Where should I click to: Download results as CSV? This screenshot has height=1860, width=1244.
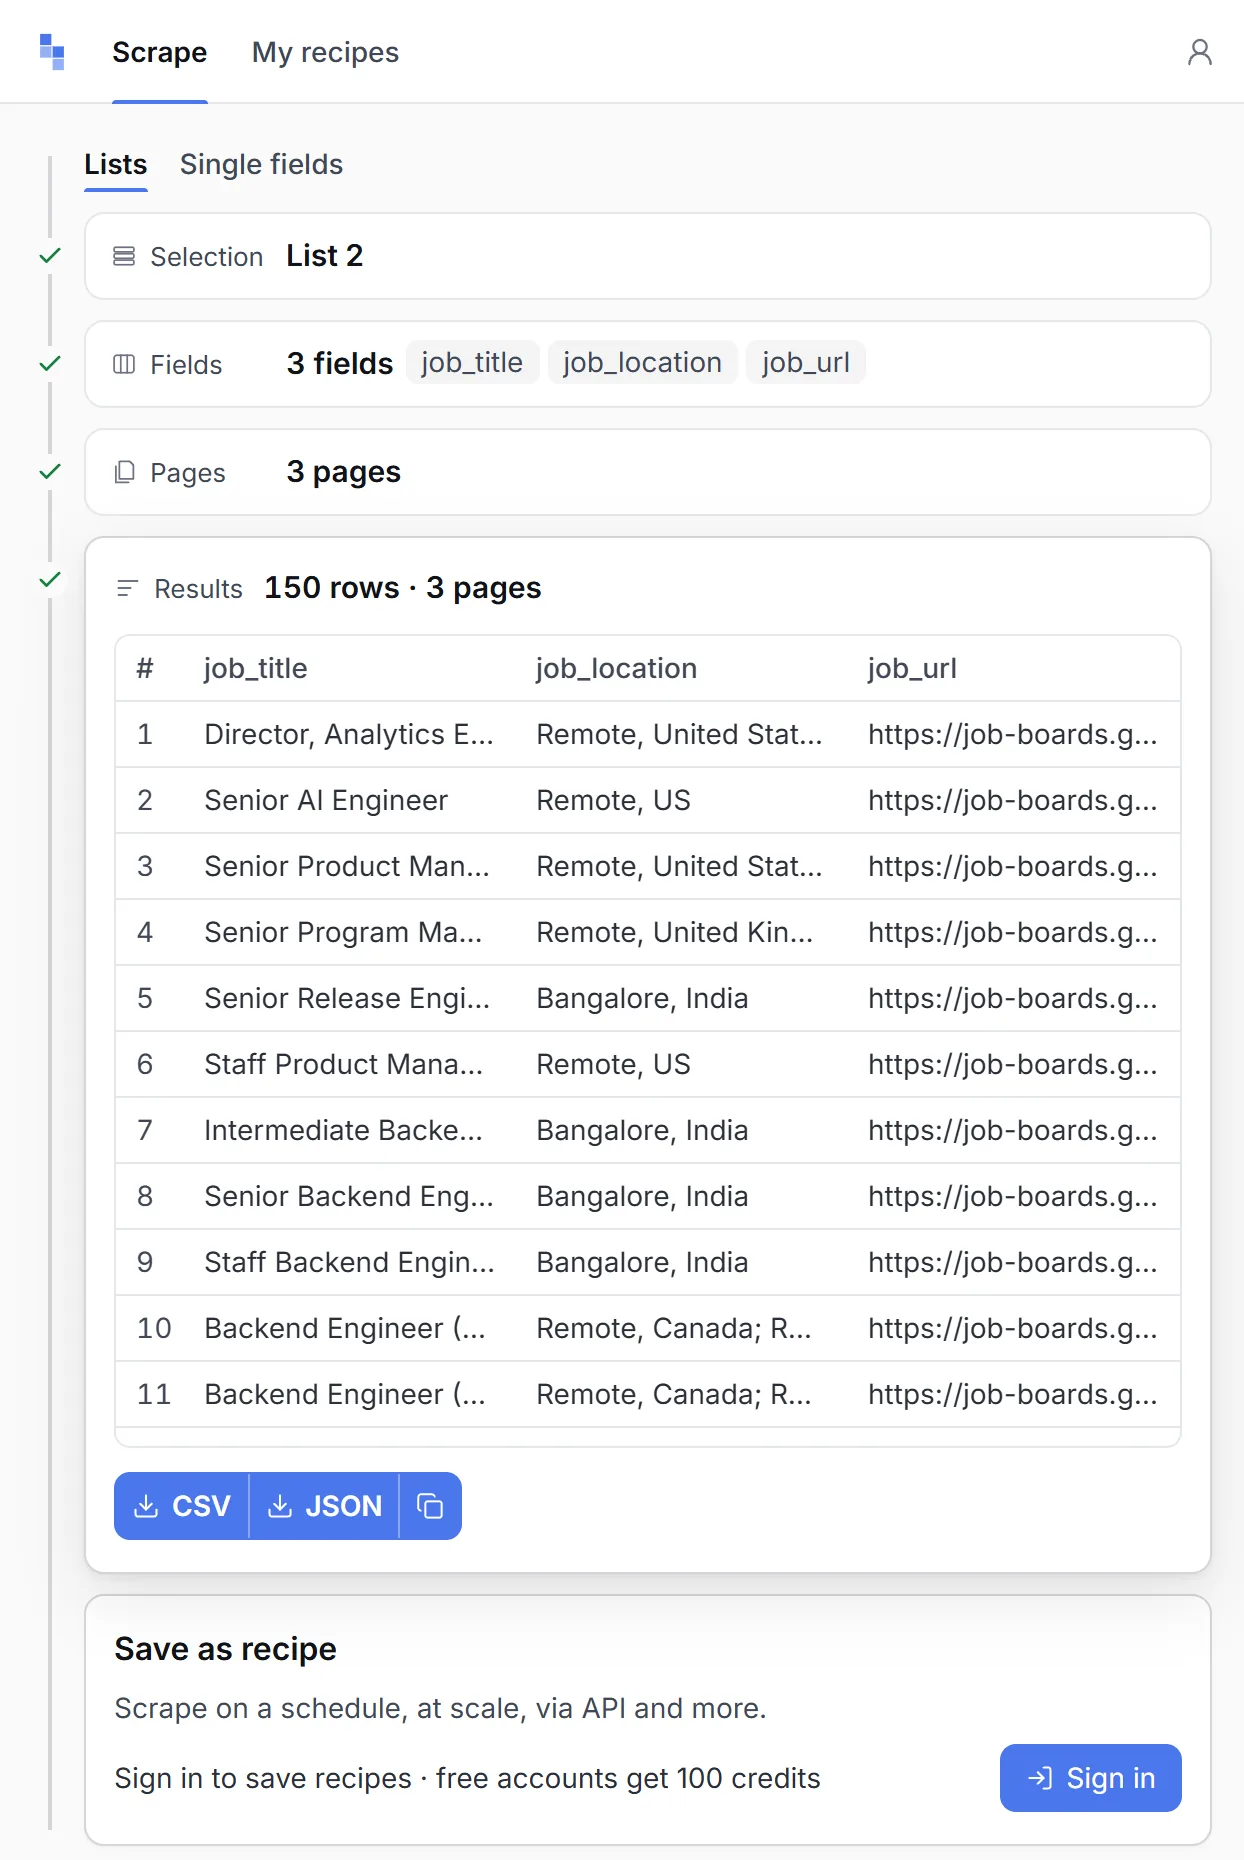coord(182,1505)
